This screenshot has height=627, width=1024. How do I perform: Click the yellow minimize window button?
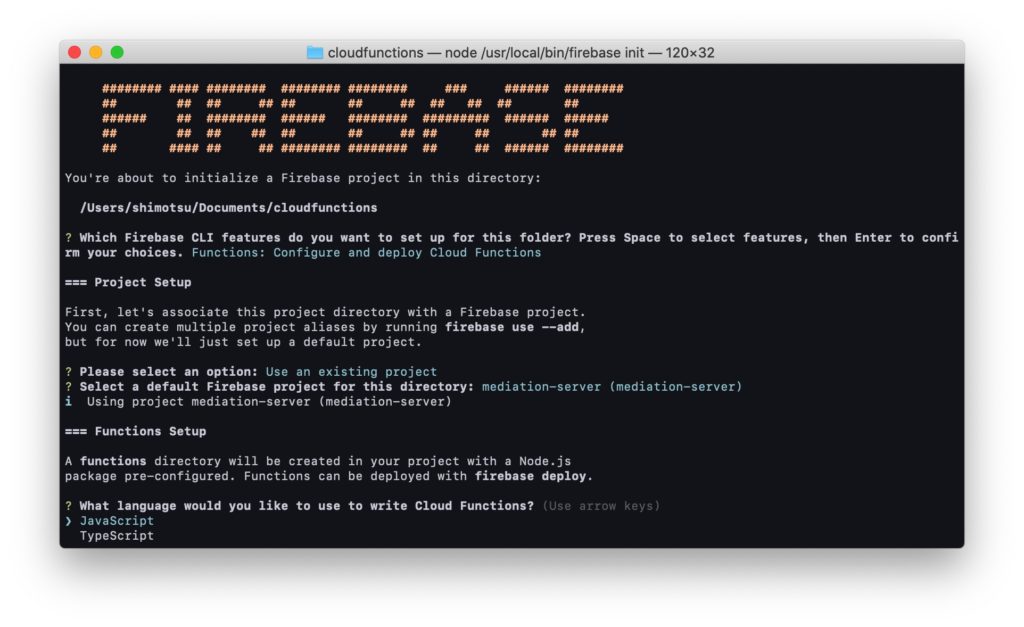pos(96,52)
